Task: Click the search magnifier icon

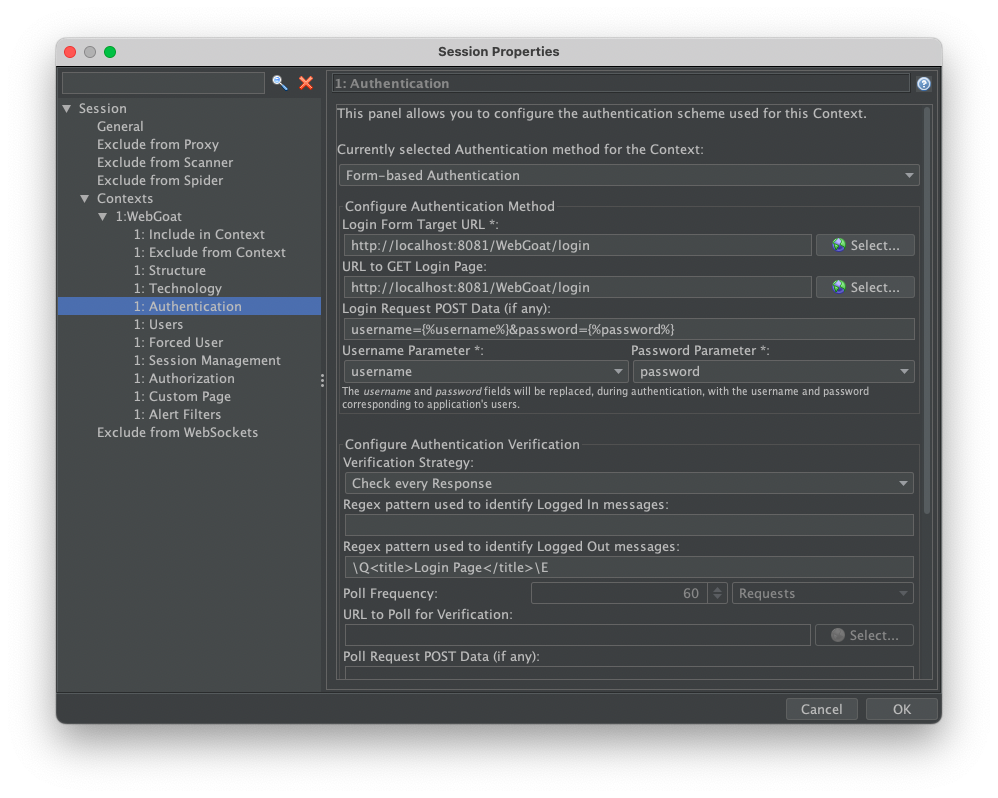Action: click(x=280, y=83)
